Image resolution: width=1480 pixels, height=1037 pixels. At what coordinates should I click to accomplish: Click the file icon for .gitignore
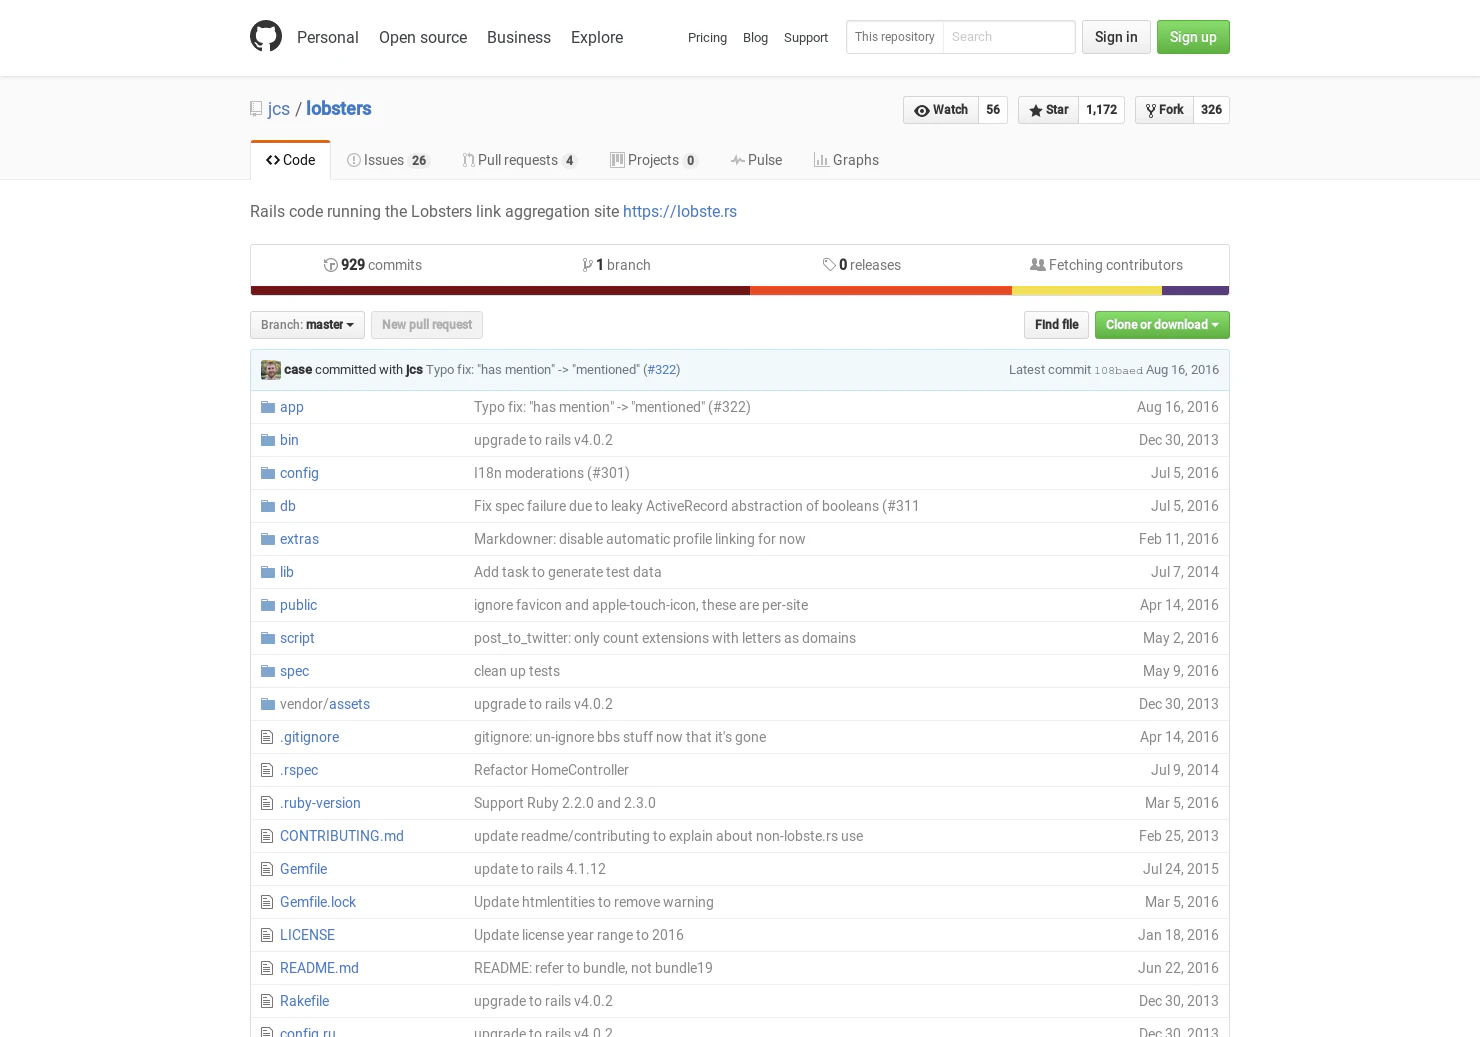pyautogui.click(x=267, y=737)
